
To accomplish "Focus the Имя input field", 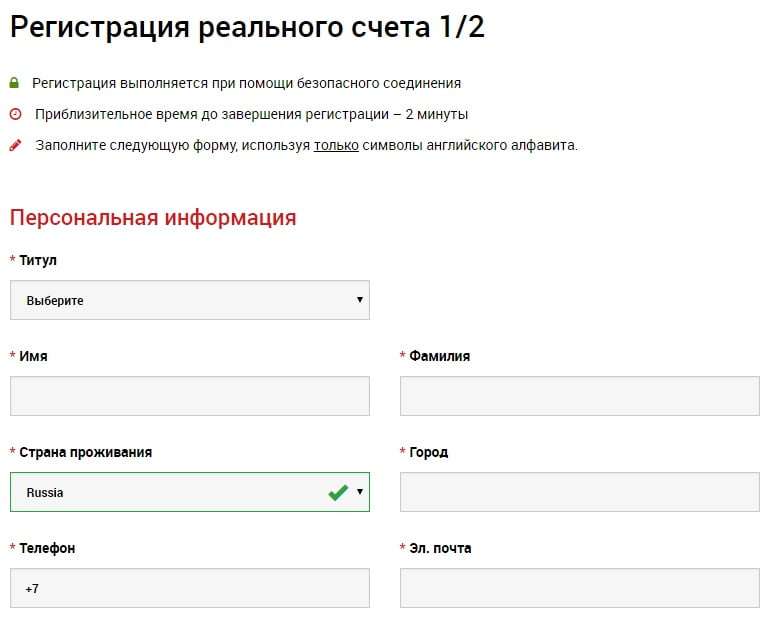I will point(190,396).
